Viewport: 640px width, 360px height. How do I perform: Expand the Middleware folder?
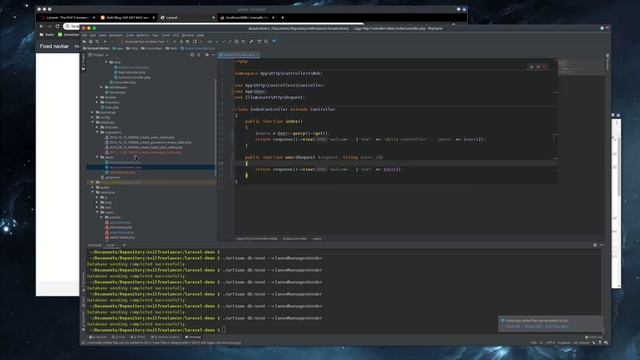coord(102,87)
